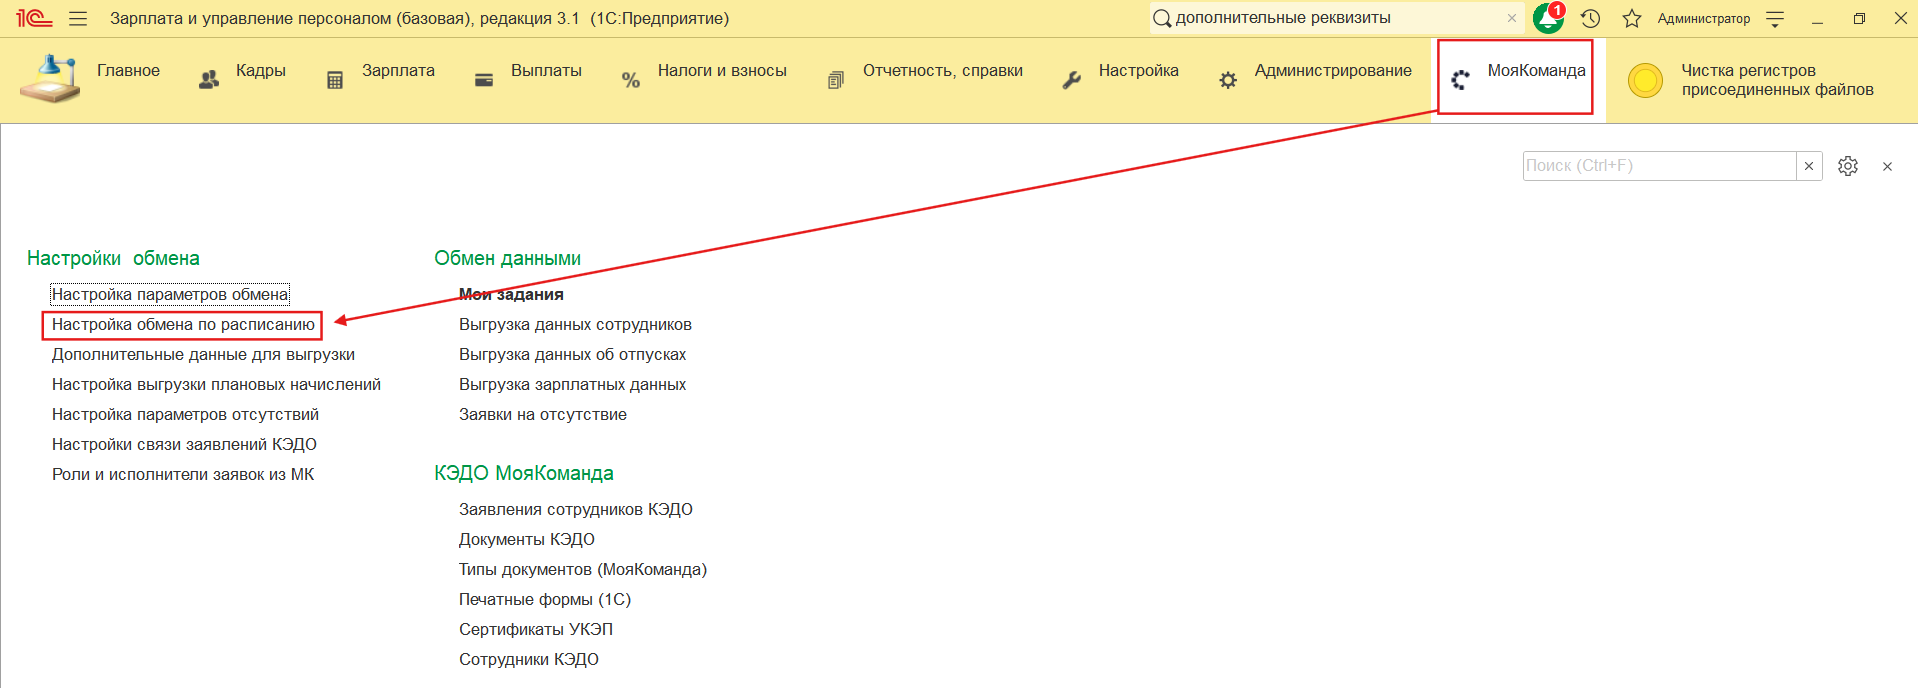Open the Зарплата section

click(397, 71)
